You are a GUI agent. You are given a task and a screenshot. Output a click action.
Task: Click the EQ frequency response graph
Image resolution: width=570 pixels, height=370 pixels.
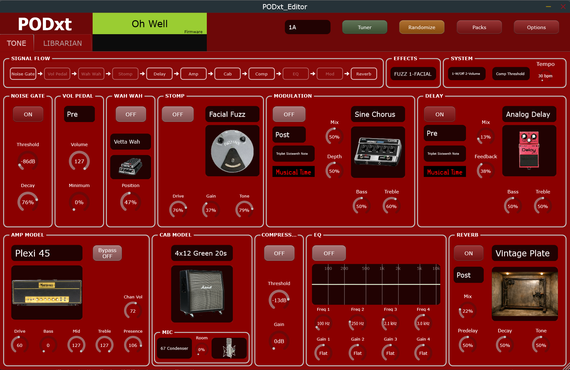tap(376, 284)
